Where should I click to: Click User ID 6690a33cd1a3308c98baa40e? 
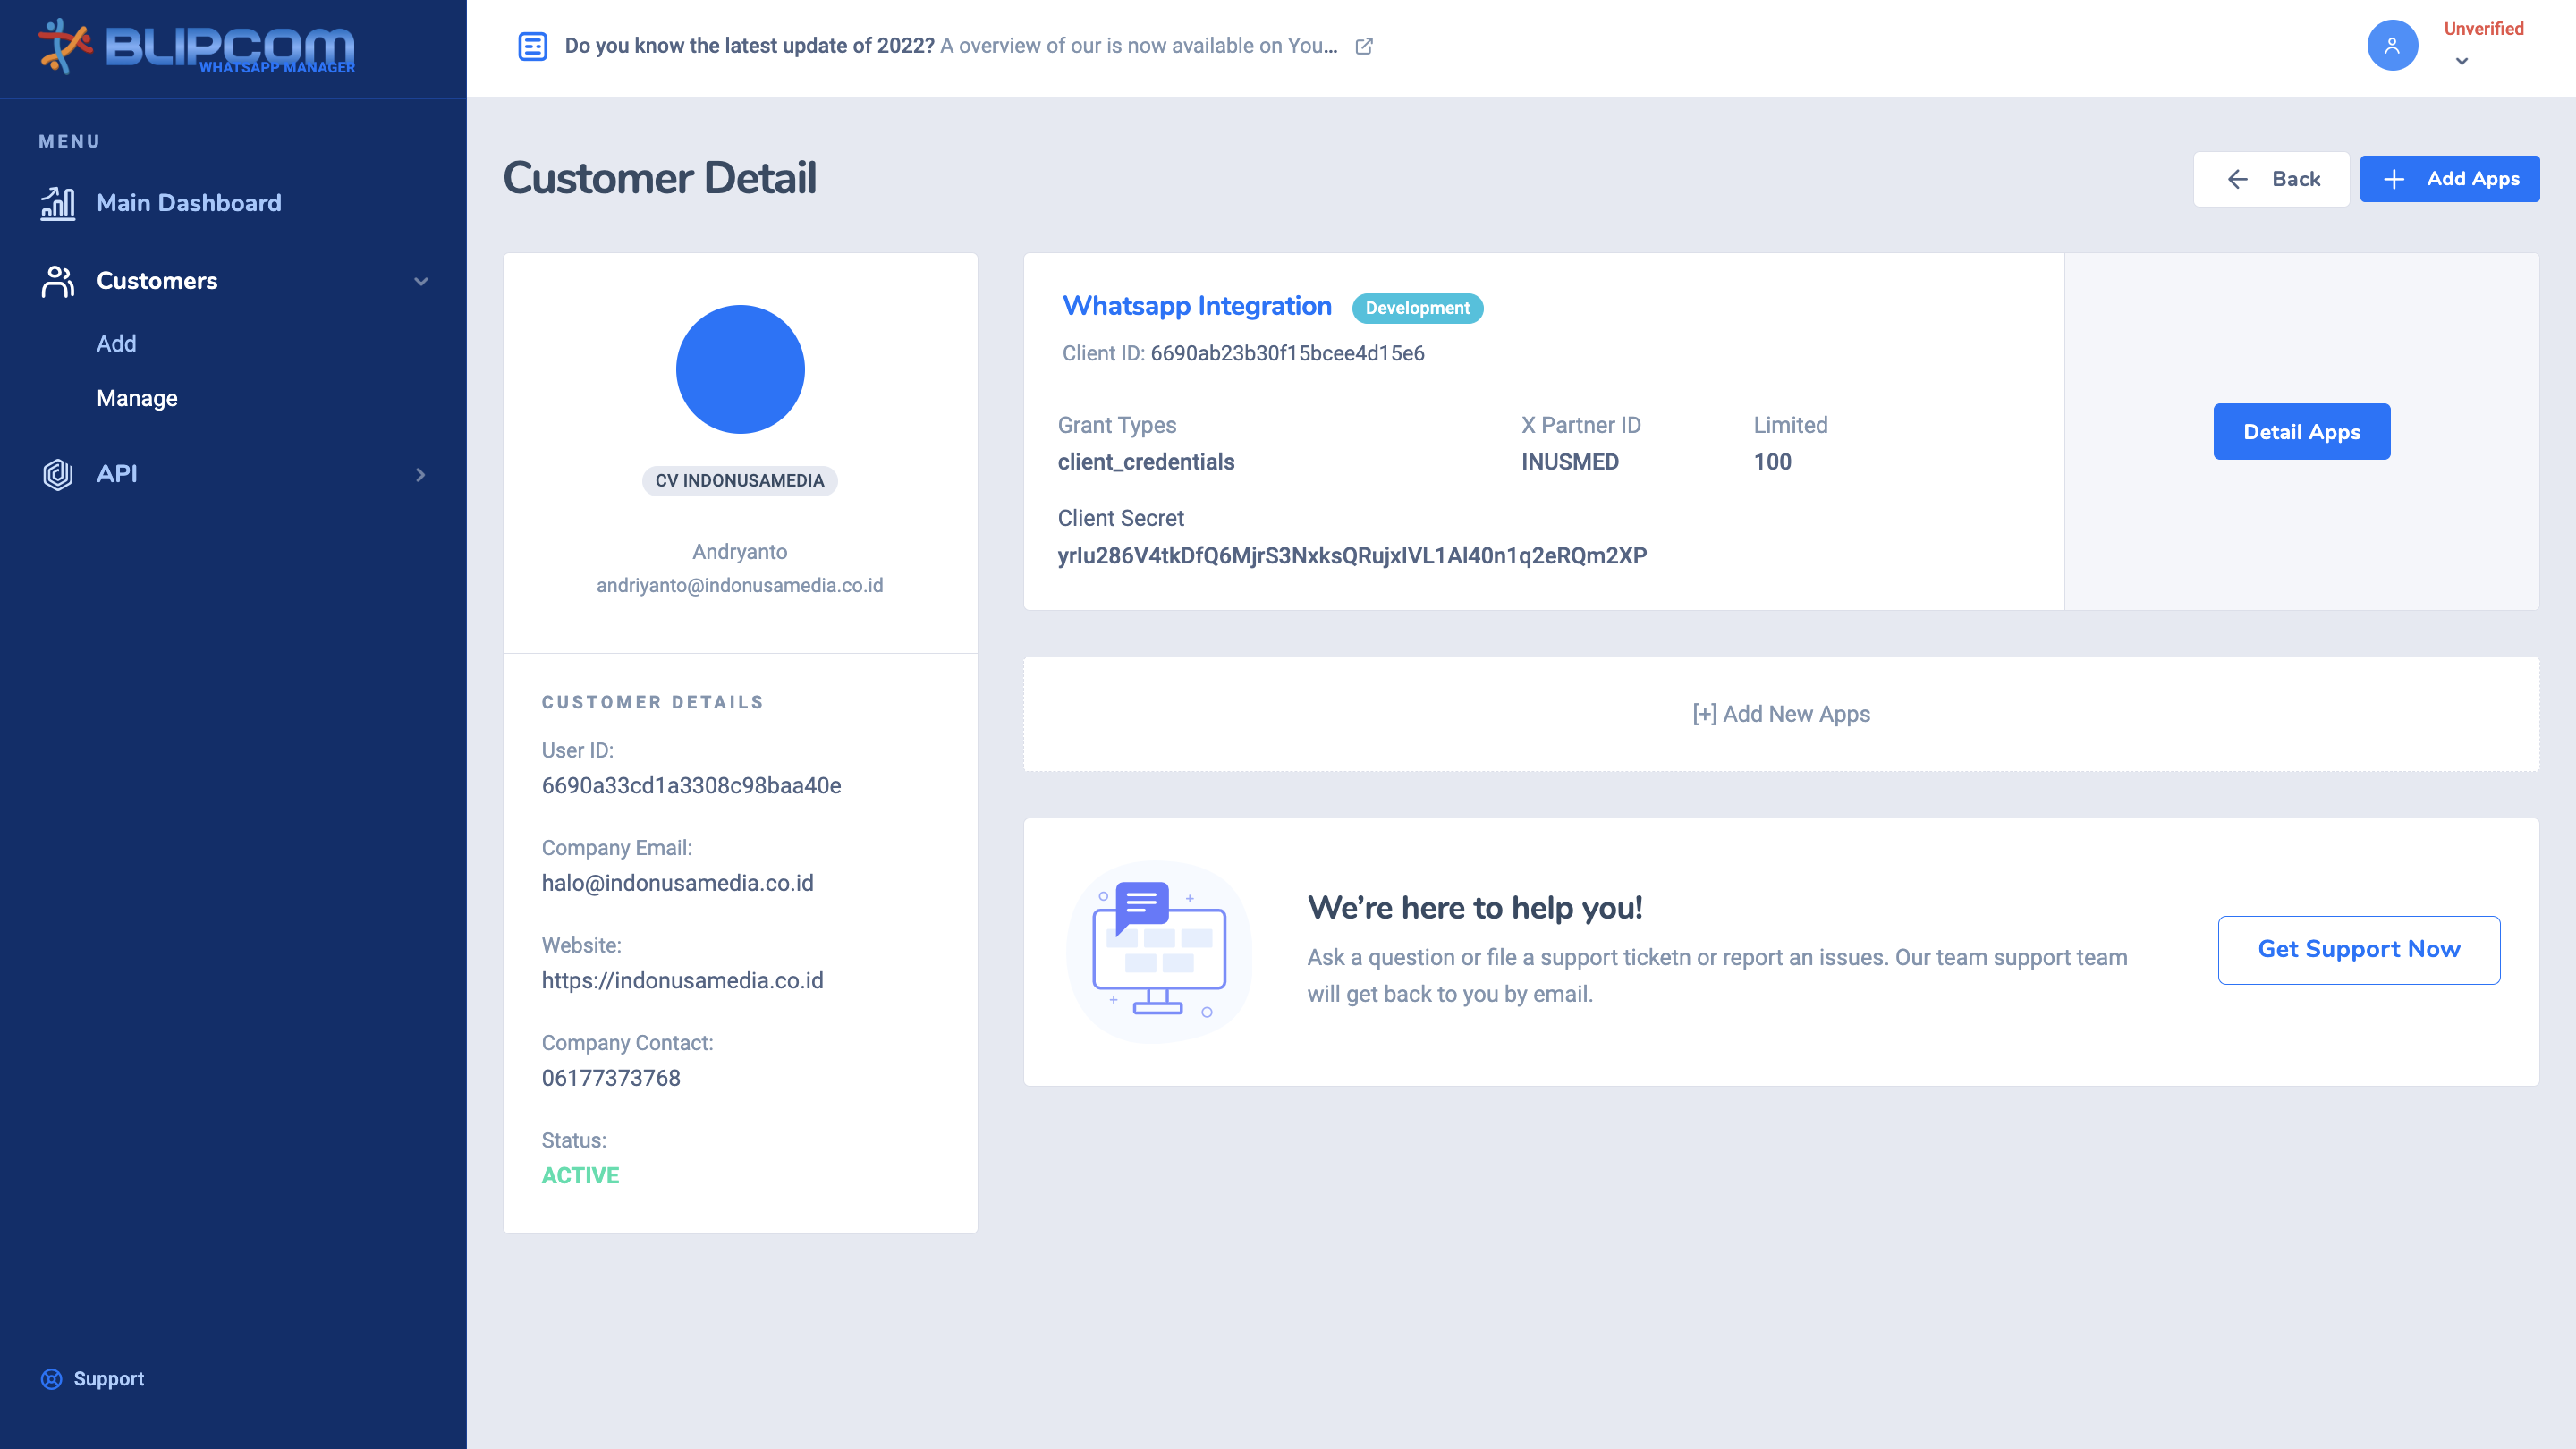coord(691,786)
